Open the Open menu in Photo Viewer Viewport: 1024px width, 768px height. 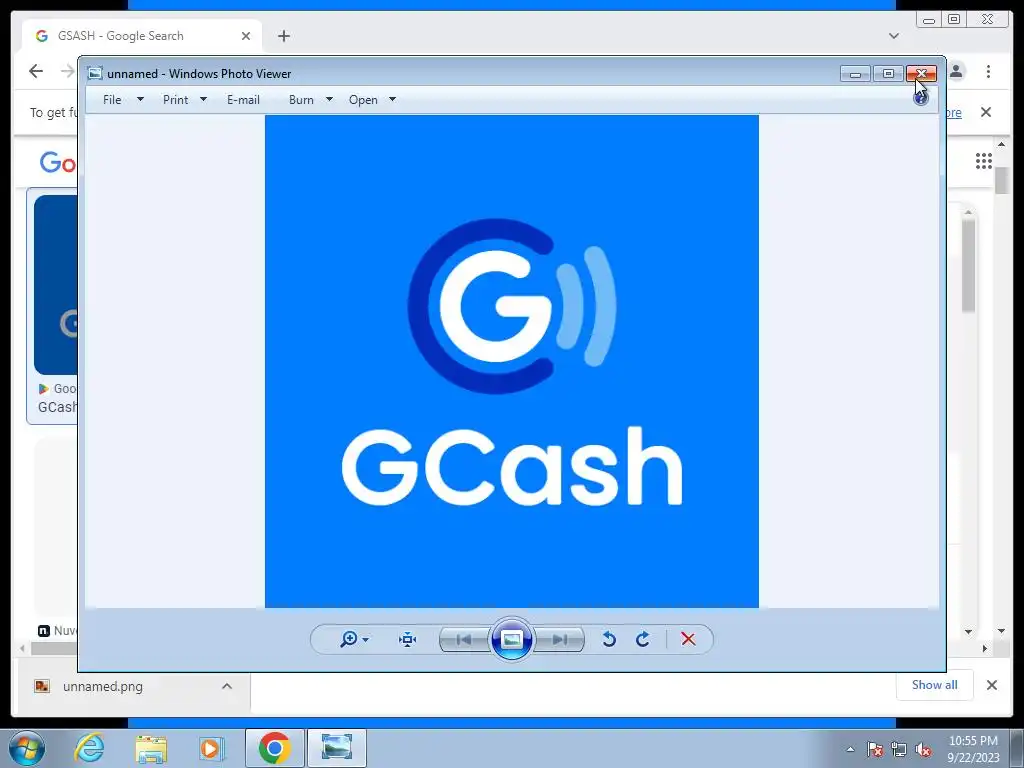363,99
